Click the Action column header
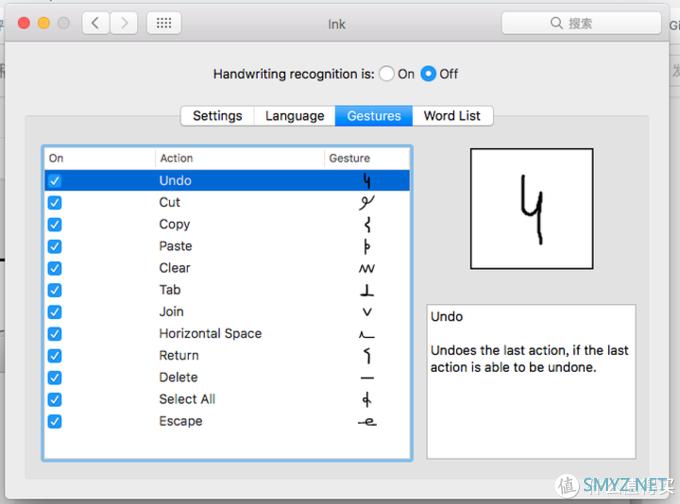The image size is (680, 504). [239, 158]
